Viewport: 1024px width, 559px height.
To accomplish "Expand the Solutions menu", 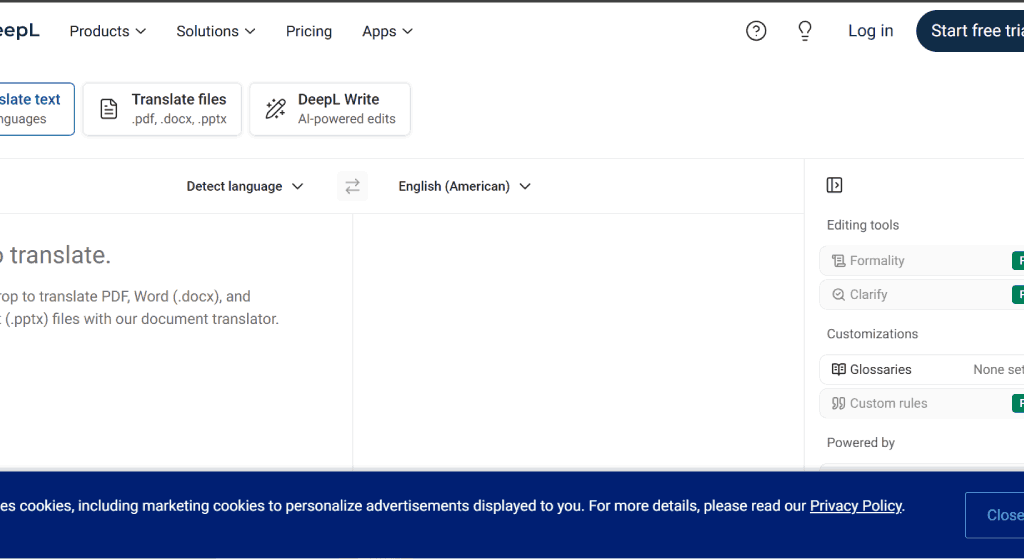I will click(x=216, y=31).
